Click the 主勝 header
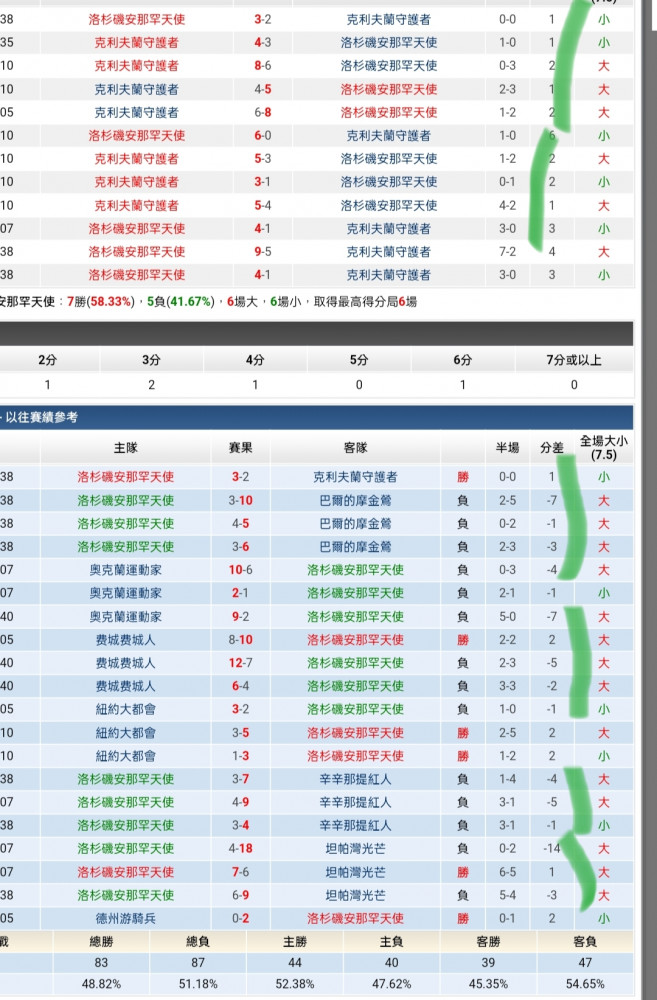Screen dimensions: 657x1000 tap(295, 941)
